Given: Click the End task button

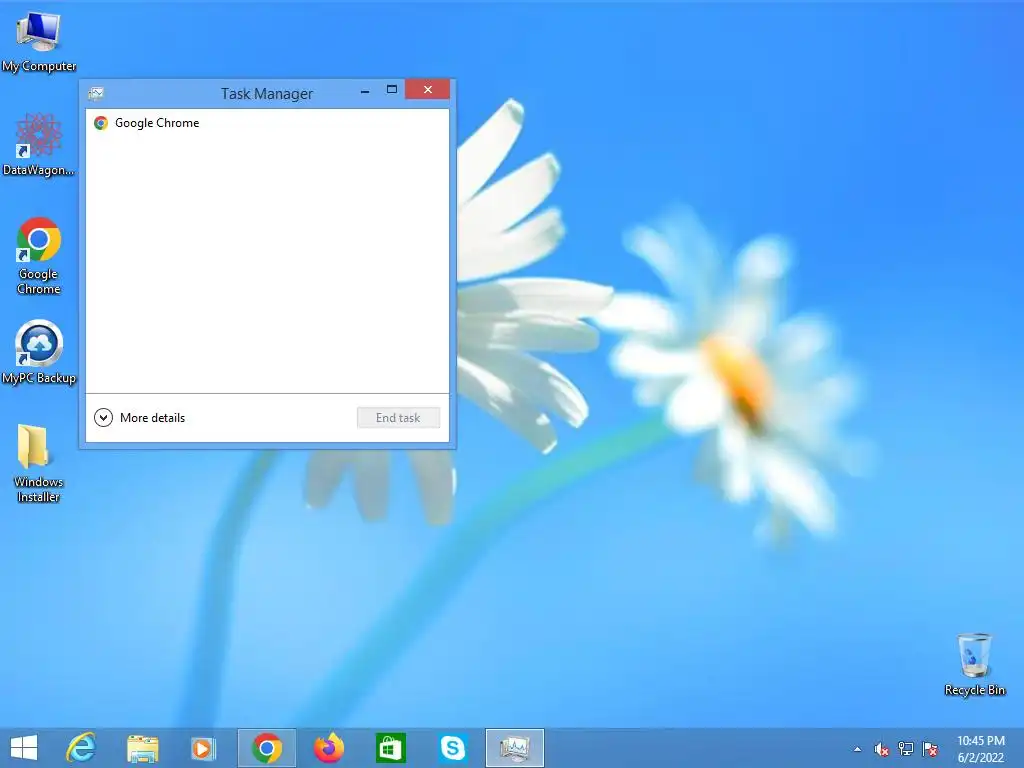Looking at the screenshot, I should (x=398, y=417).
